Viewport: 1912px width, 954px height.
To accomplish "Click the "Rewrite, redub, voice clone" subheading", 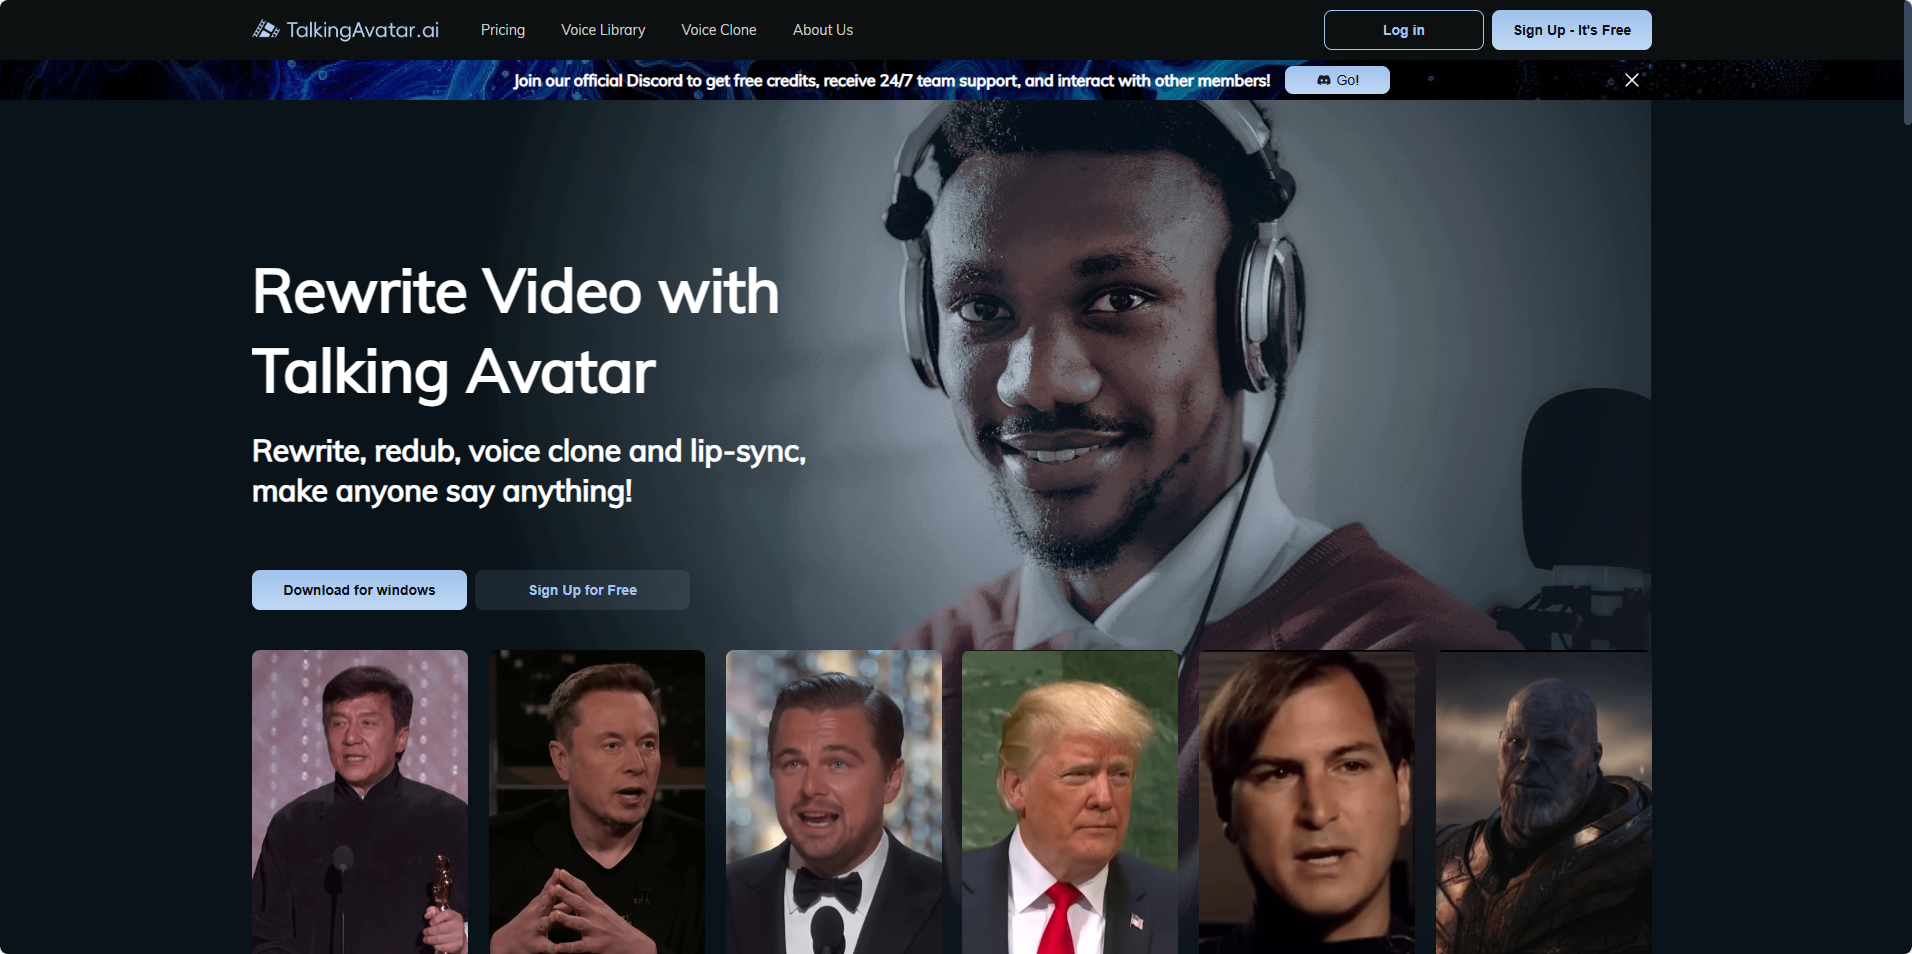I will (529, 471).
